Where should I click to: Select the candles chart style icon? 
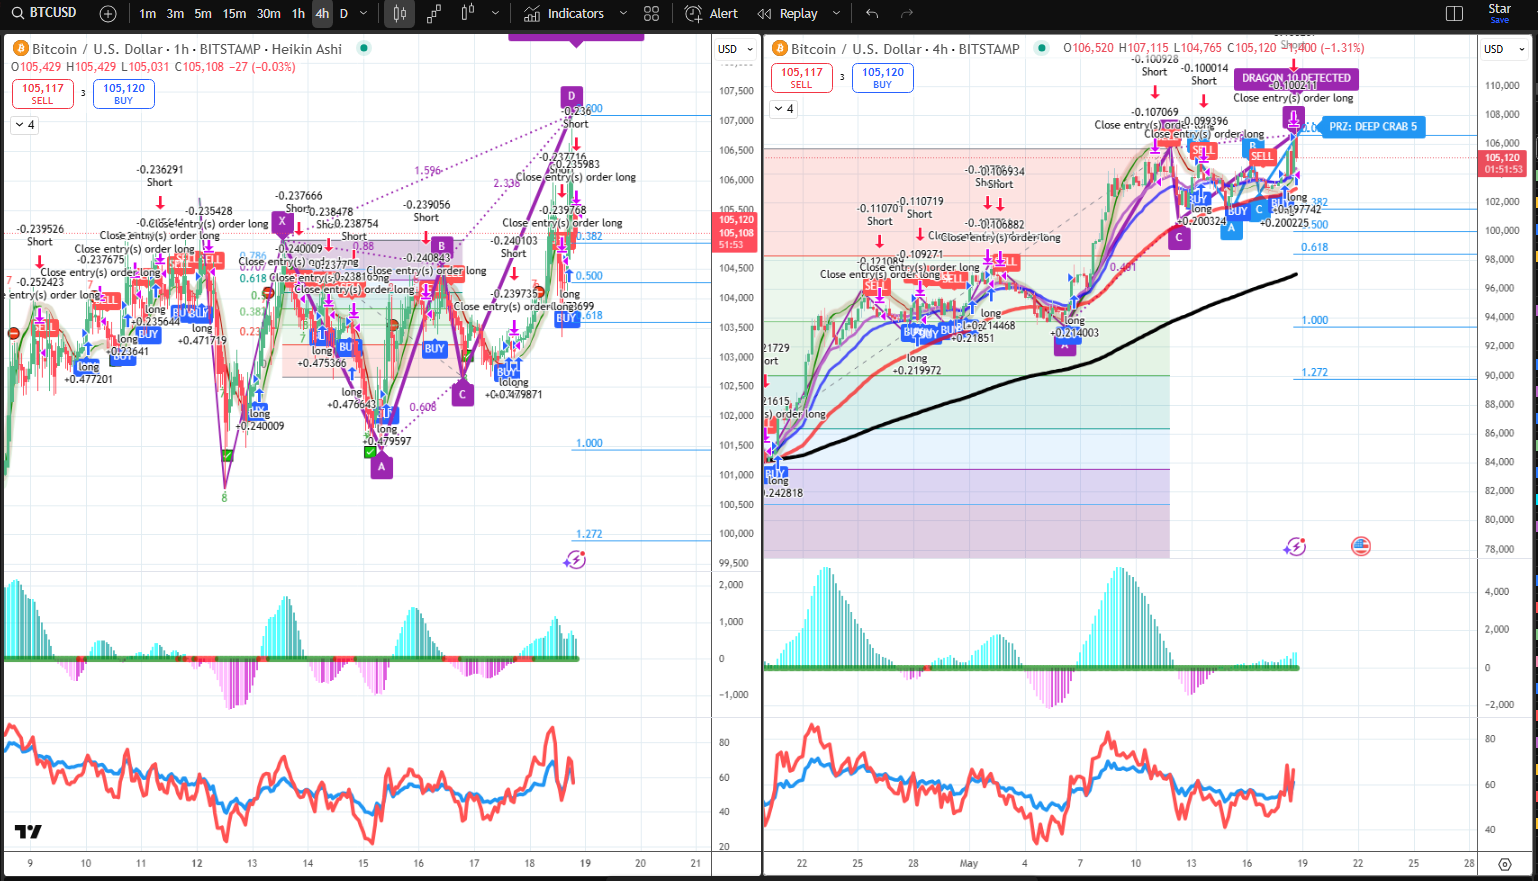tap(400, 14)
